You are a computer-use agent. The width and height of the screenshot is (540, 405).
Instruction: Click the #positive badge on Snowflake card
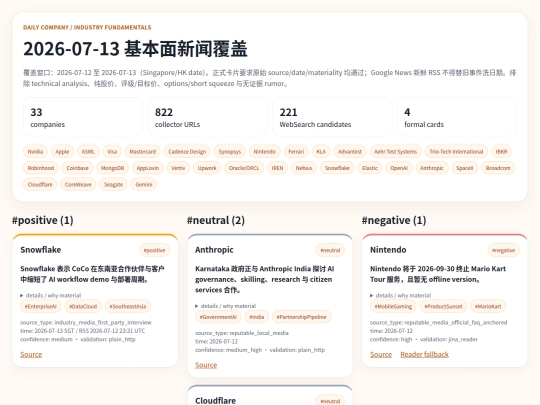[x=154, y=250]
